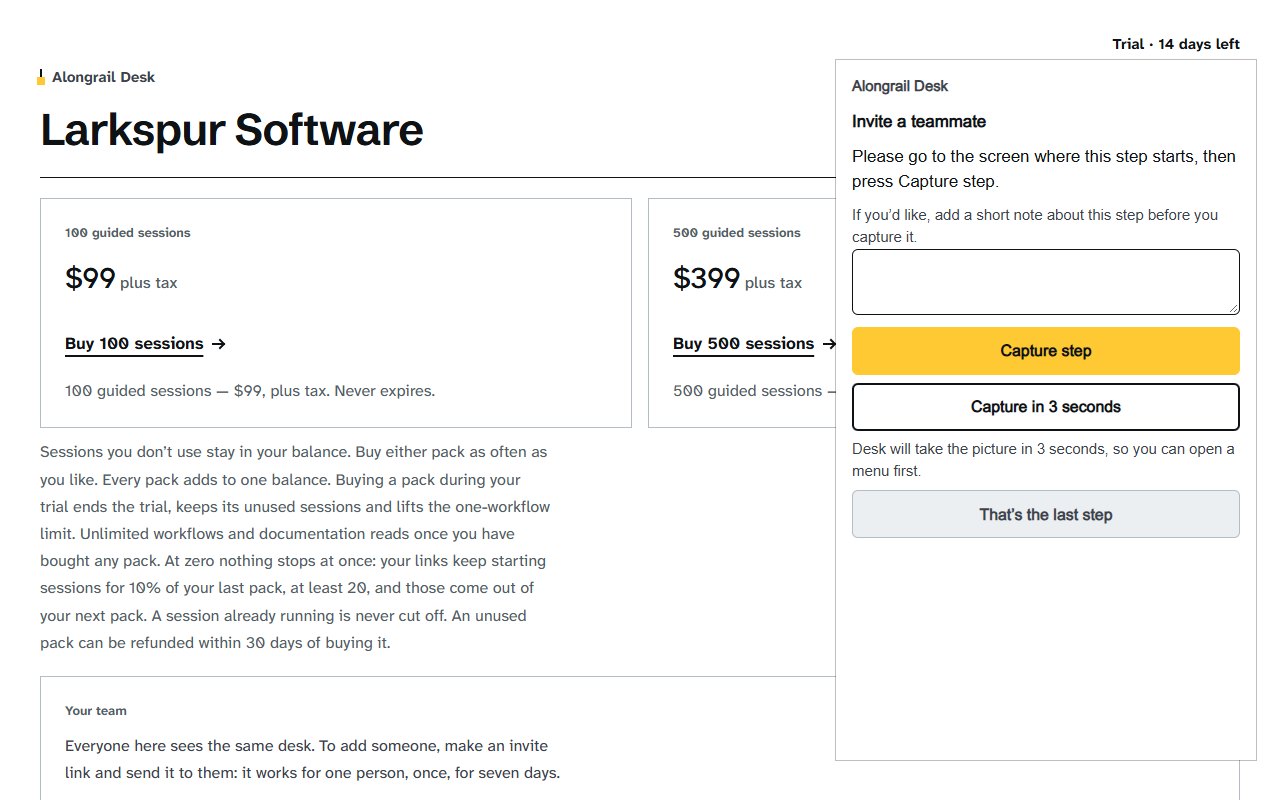1280x800 pixels.
Task: Follow the Buy 100 sessions link
Action: 134,344
